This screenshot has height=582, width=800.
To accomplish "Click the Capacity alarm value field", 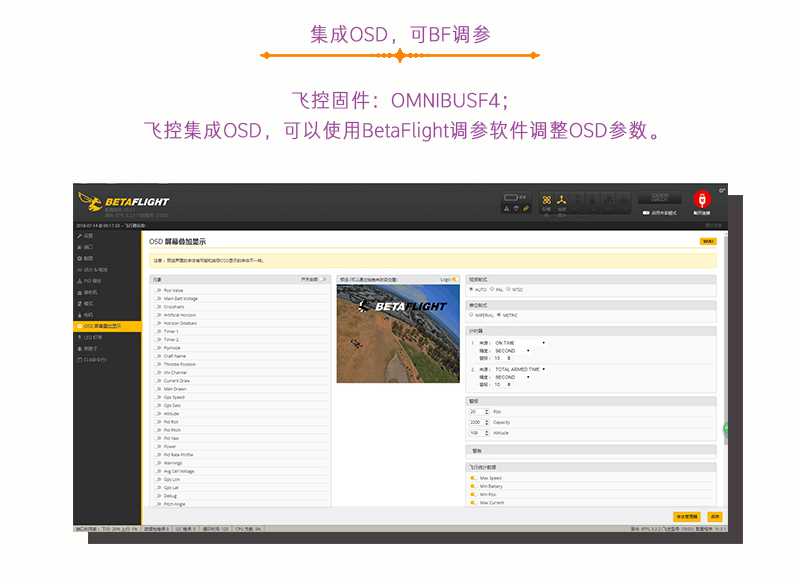I will point(478,422).
